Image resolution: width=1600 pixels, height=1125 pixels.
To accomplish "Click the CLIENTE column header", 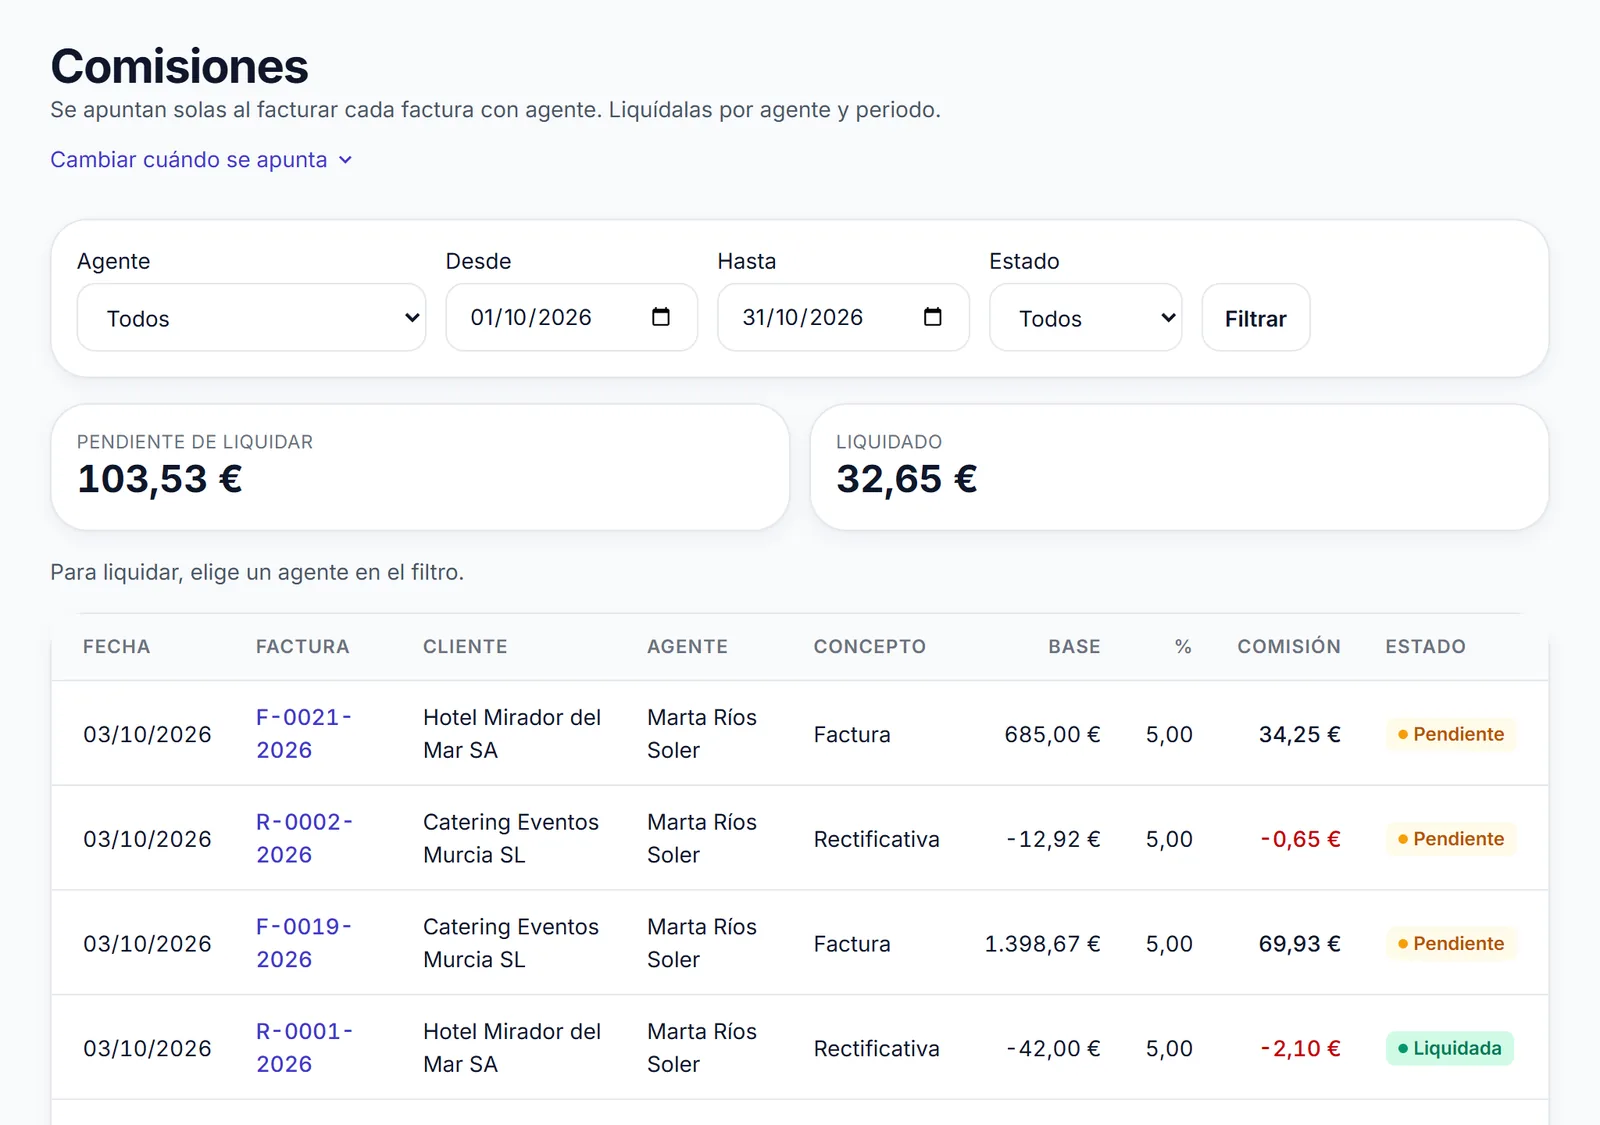I will (465, 647).
